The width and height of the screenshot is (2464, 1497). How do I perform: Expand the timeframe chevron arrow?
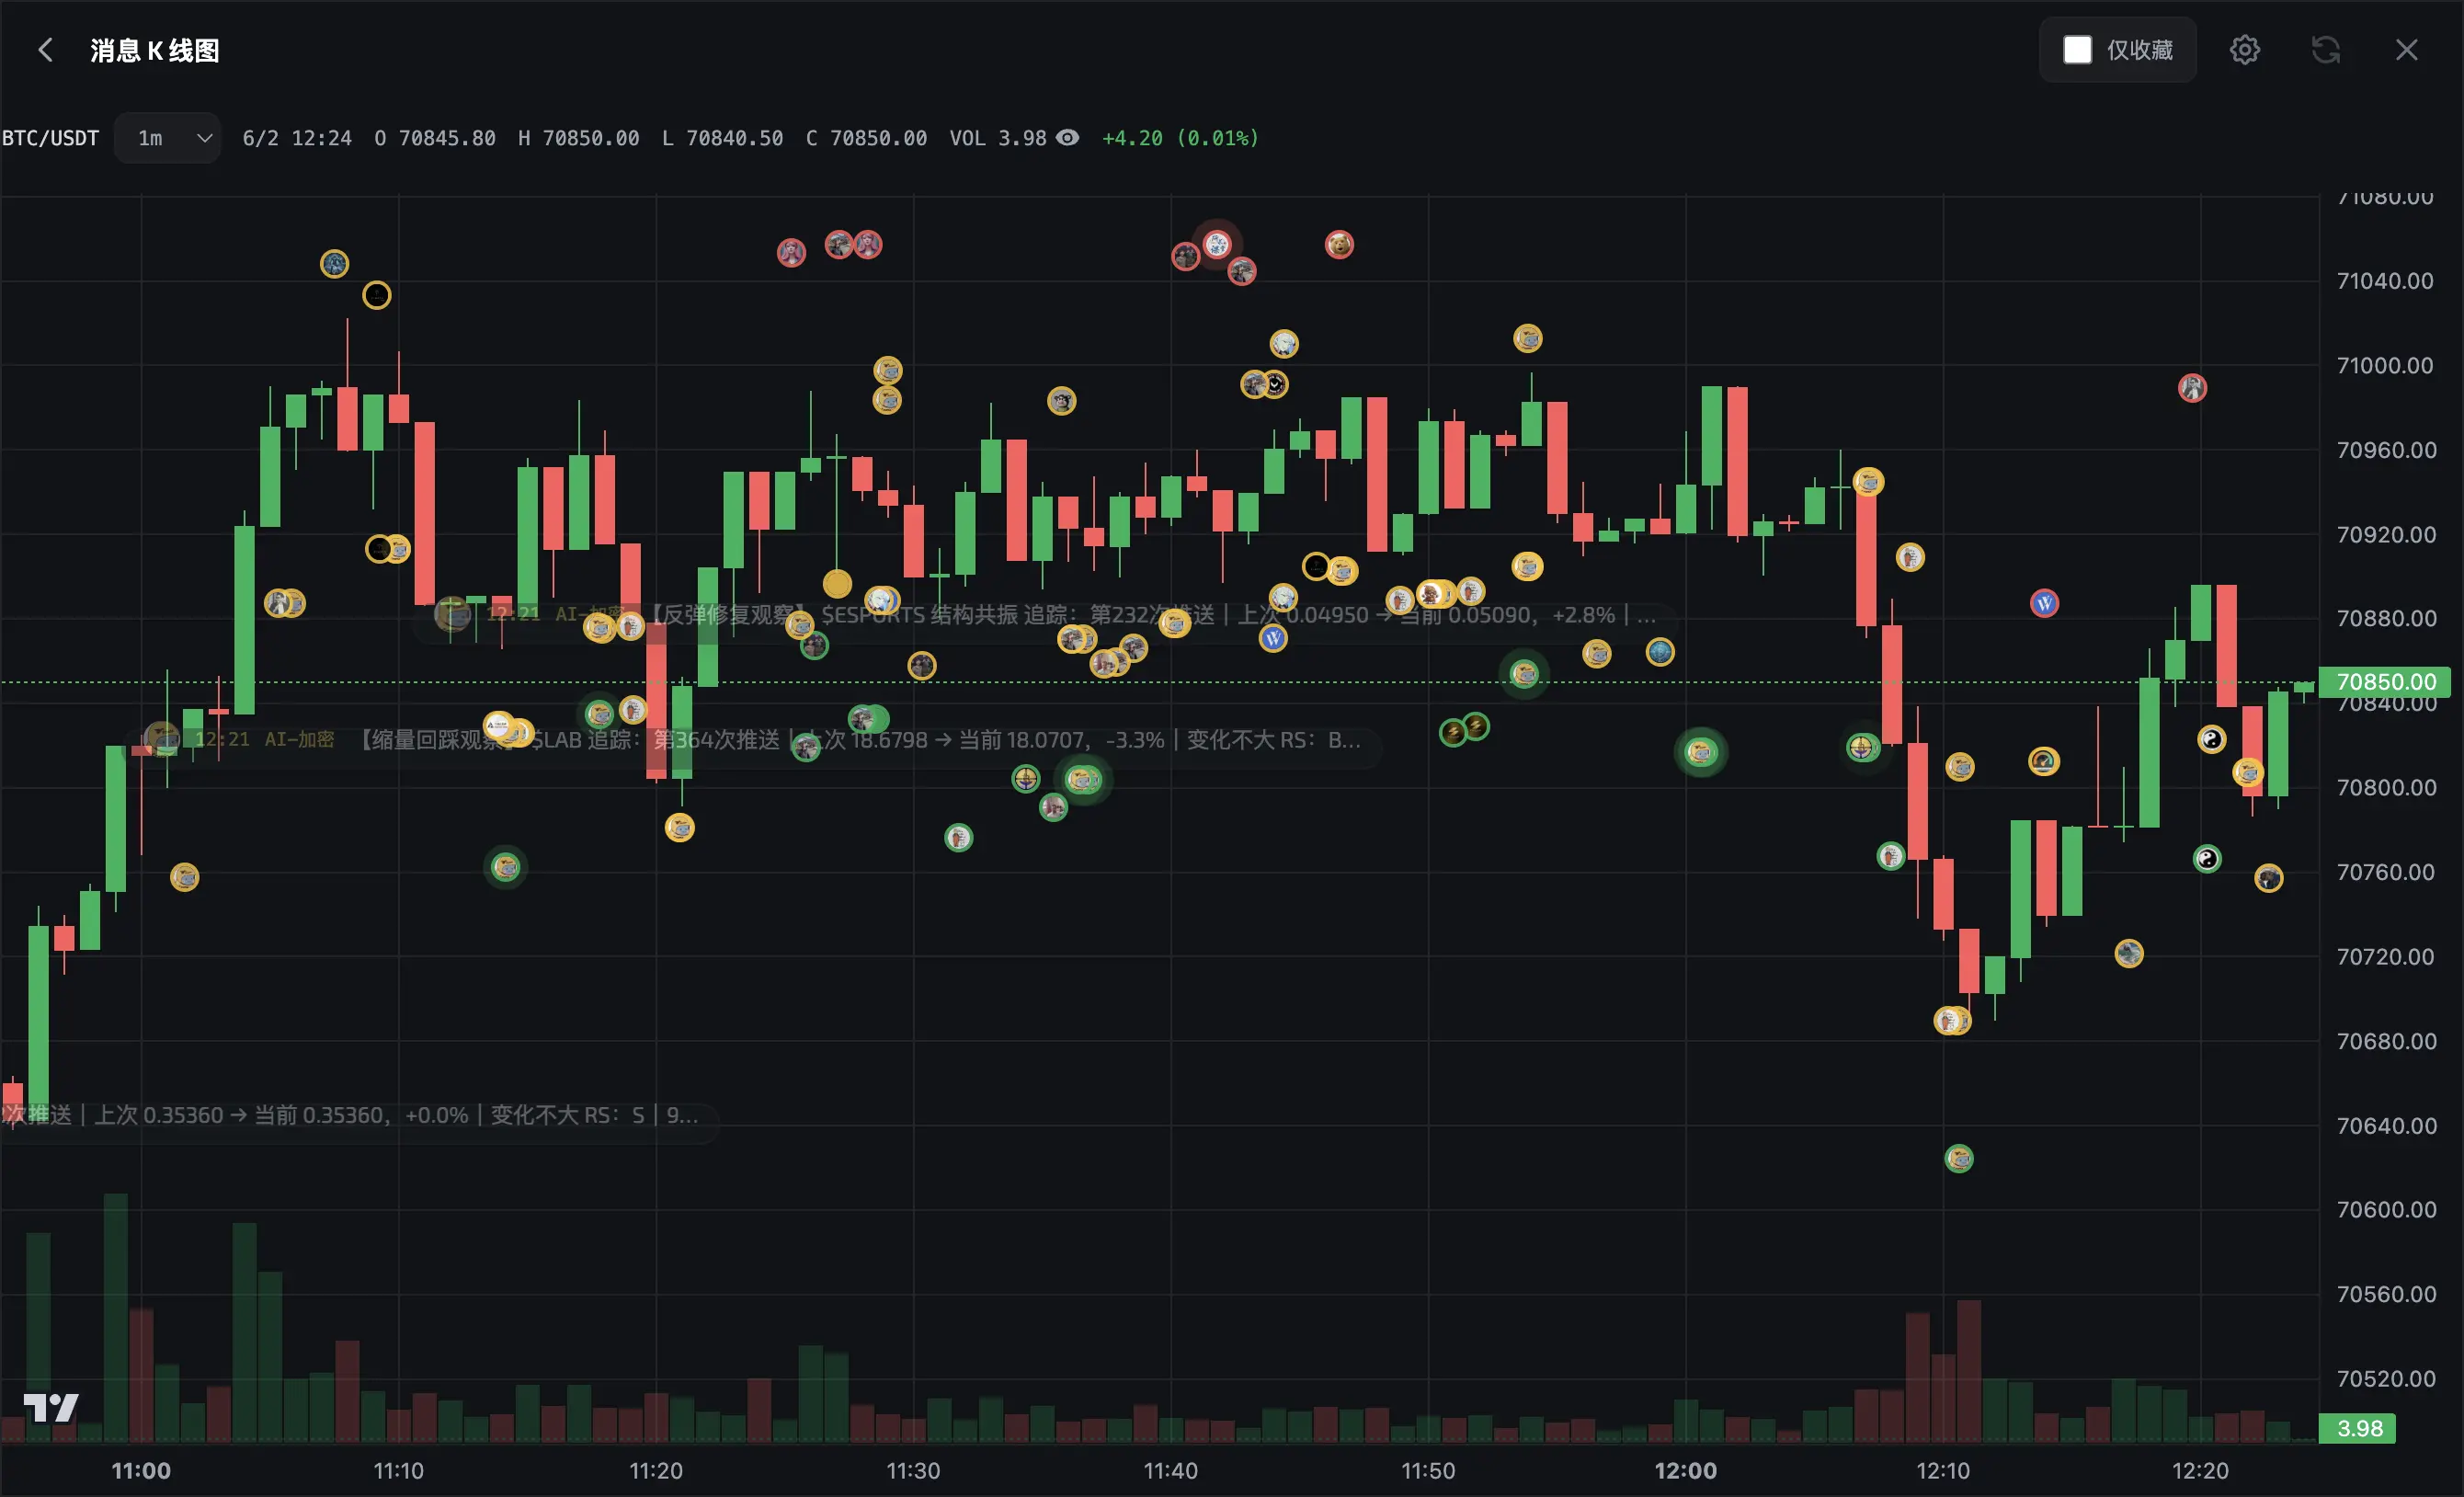tap(204, 138)
